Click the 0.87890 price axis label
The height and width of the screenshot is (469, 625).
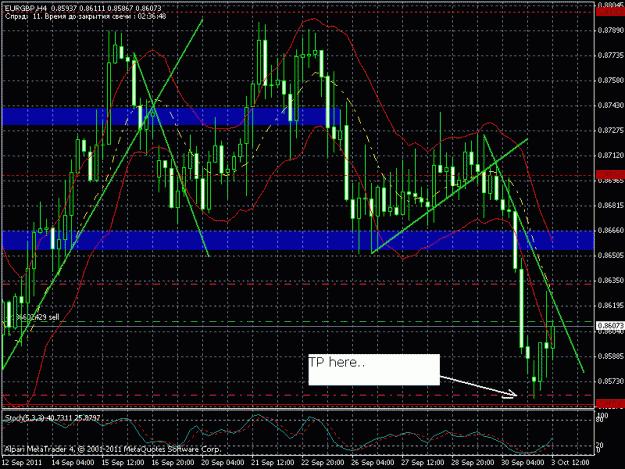[610, 30]
